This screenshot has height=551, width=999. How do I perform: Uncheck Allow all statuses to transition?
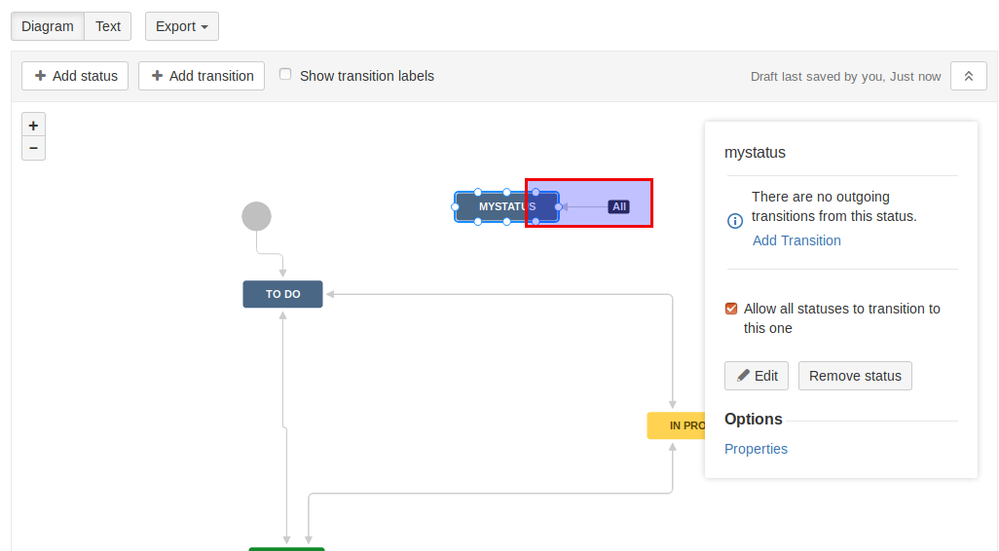coord(731,309)
